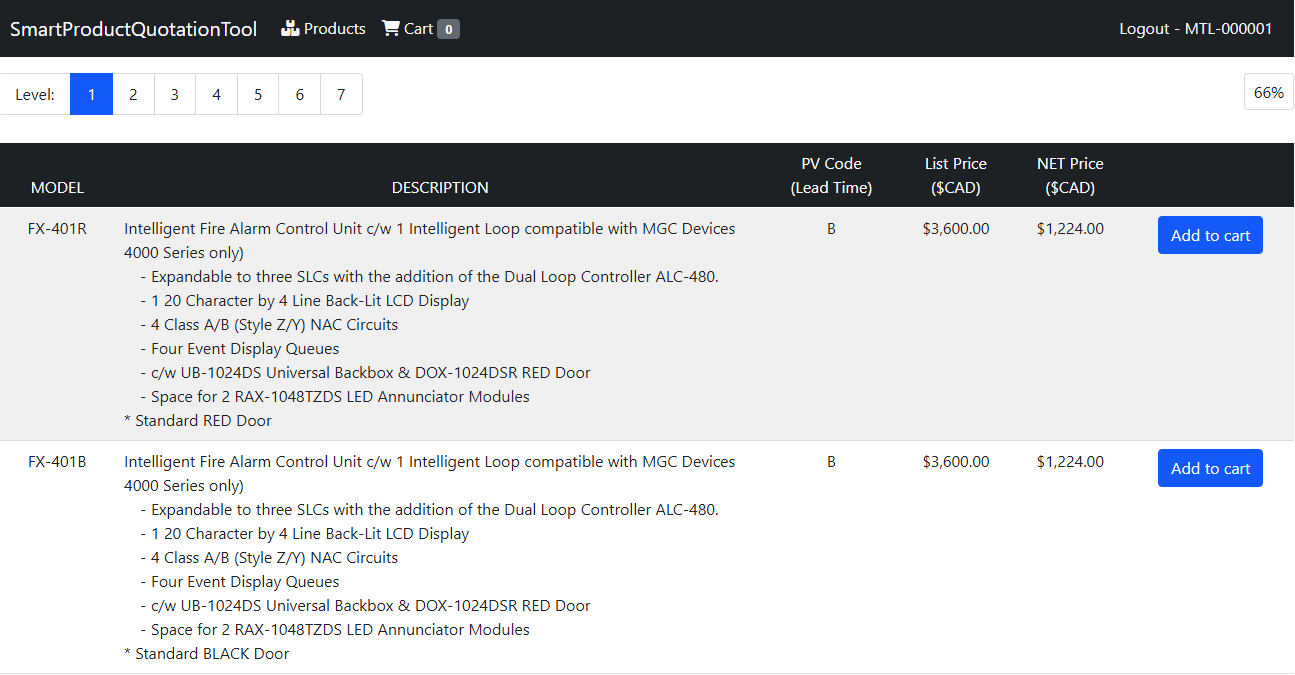The width and height of the screenshot is (1295, 675).
Task: Click FX-401B net price $1,224.00
Action: (x=1070, y=461)
